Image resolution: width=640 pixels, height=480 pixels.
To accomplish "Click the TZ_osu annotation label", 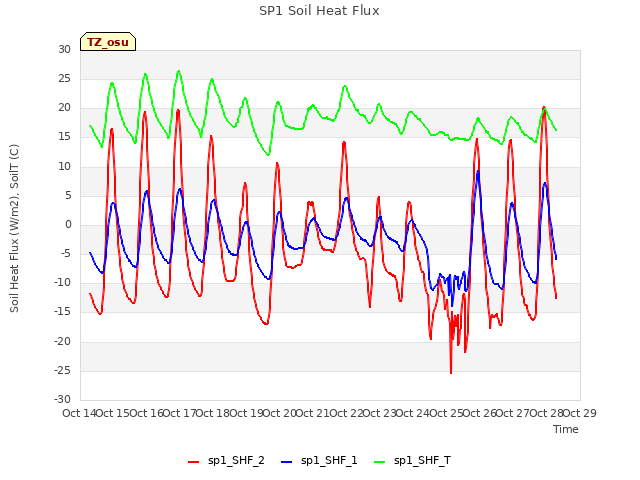I will point(108,42).
